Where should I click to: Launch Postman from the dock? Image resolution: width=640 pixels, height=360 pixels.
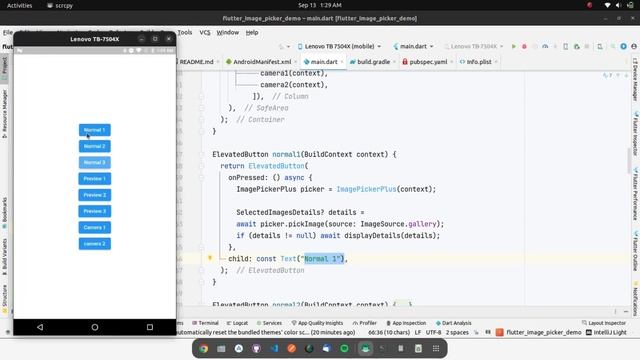(x=291, y=349)
